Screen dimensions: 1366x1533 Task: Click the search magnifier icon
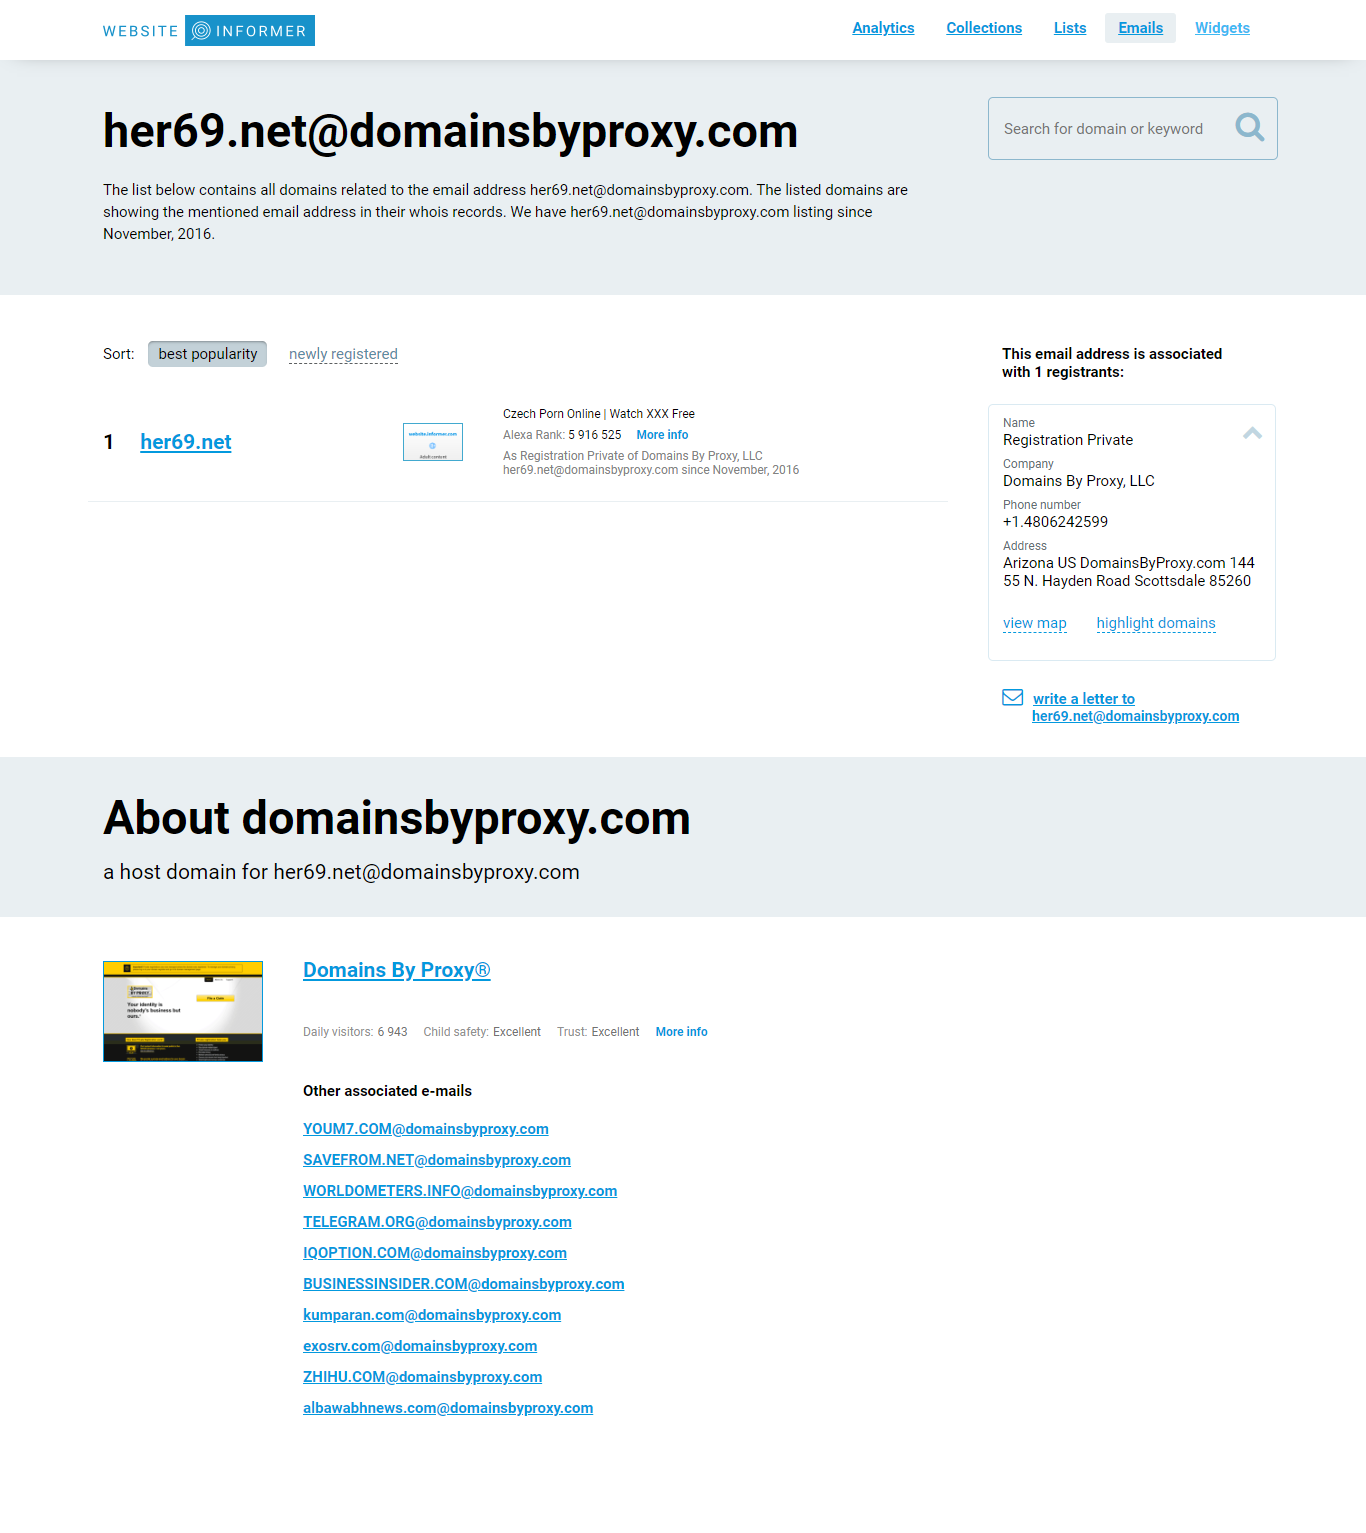(x=1249, y=127)
